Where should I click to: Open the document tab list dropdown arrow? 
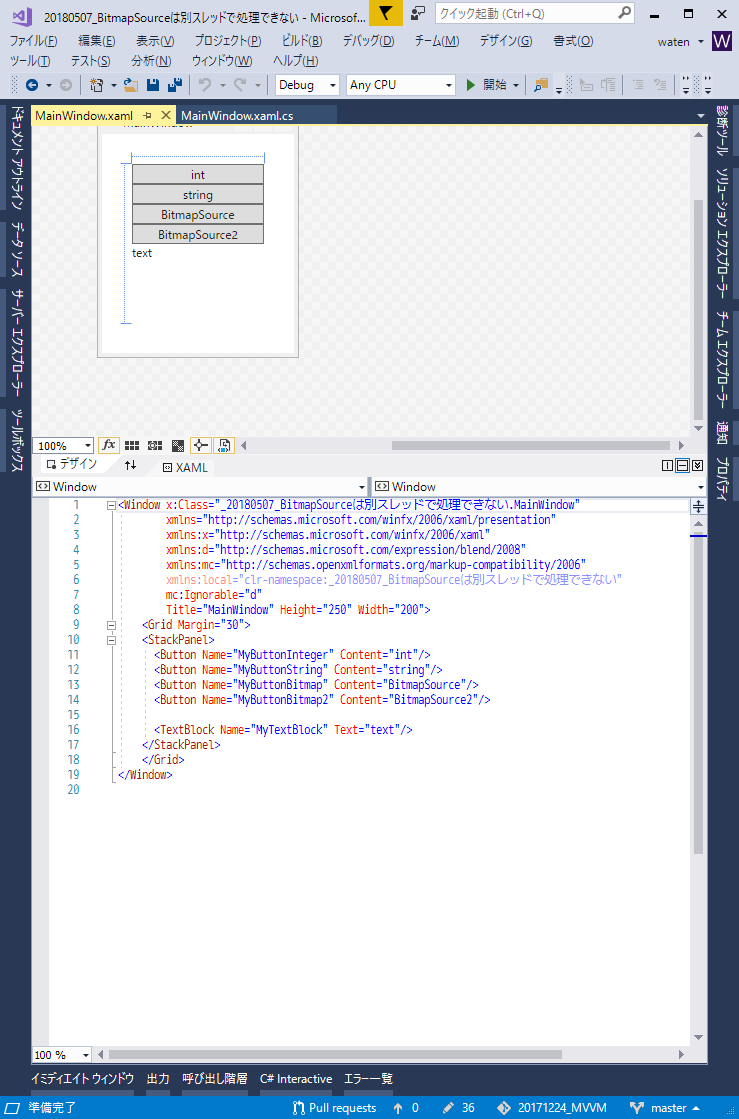pos(700,116)
